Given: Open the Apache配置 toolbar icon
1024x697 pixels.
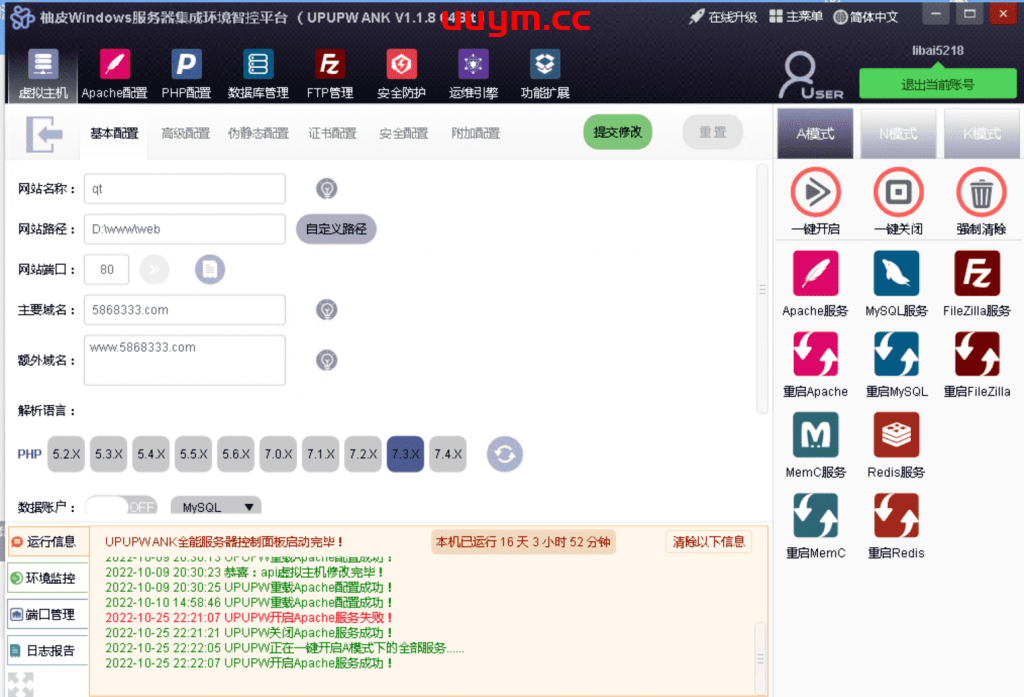Looking at the screenshot, I should click(115, 65).
